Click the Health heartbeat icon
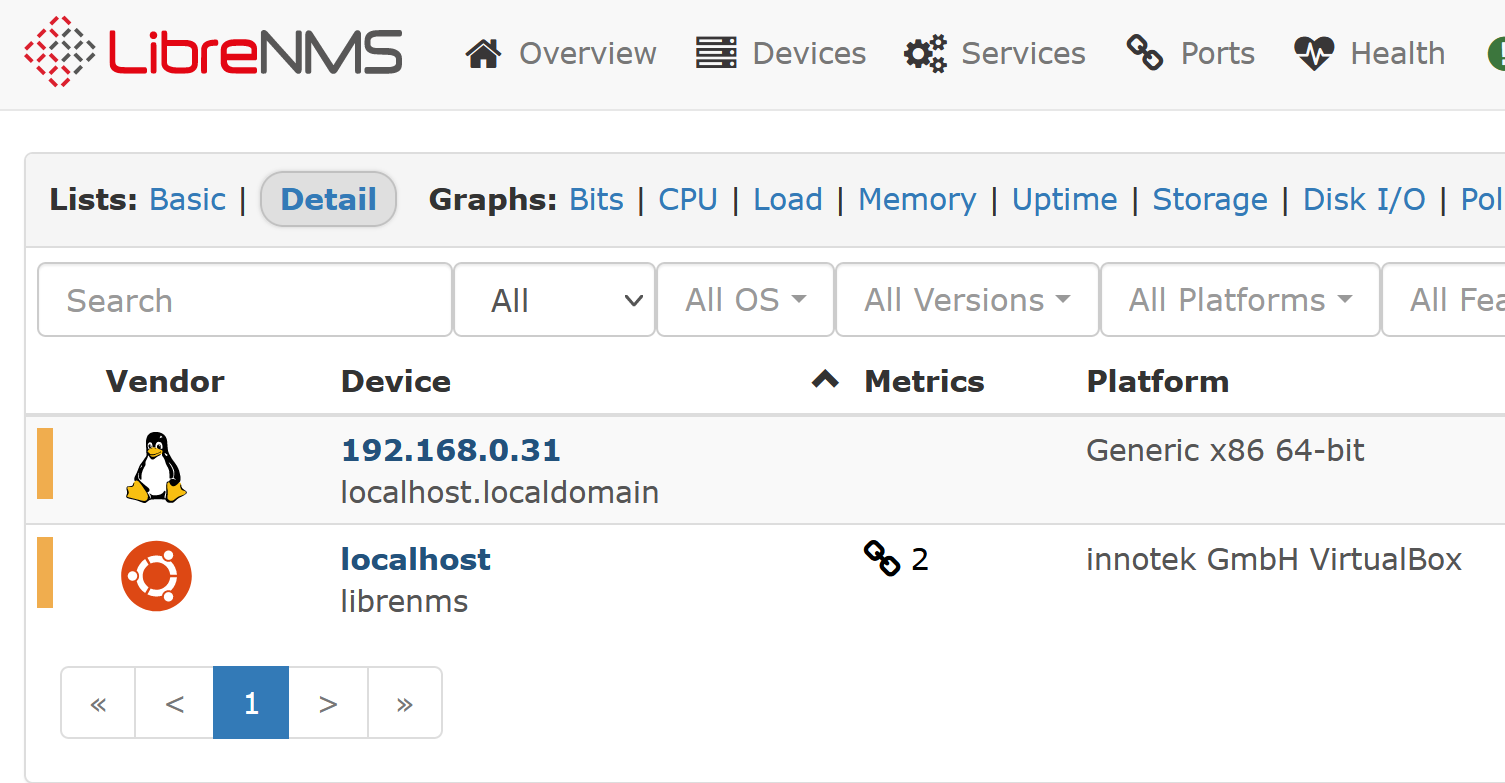The width and height of the screenshot is (1505, 783). pyautogui.click(x=1314, y=53)
